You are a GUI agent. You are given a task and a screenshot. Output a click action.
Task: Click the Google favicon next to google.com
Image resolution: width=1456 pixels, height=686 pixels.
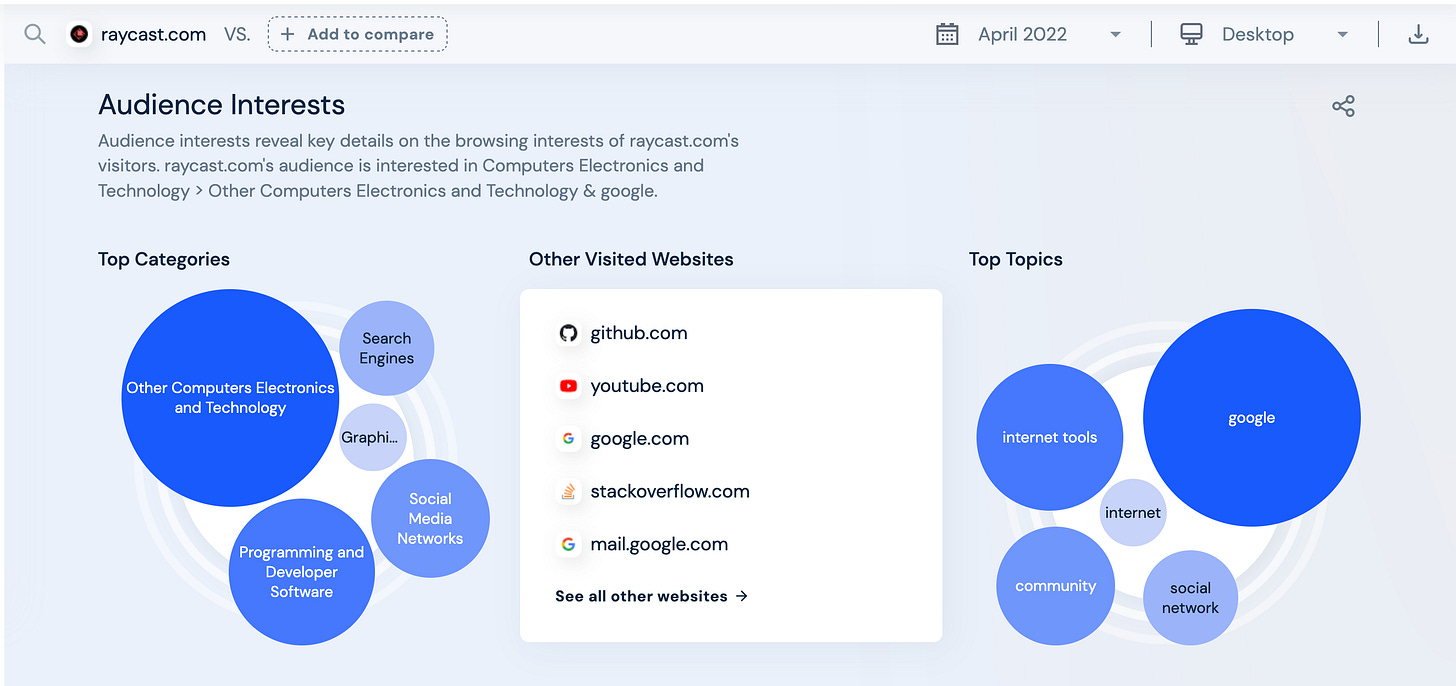(x=569, y=439)
